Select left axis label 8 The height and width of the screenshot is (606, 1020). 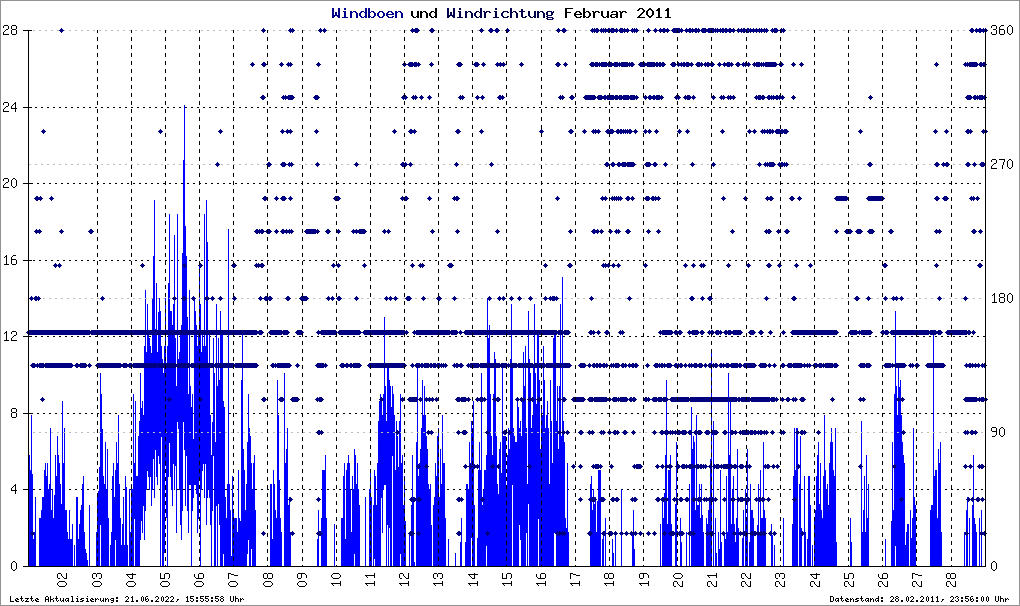point(13,413)
